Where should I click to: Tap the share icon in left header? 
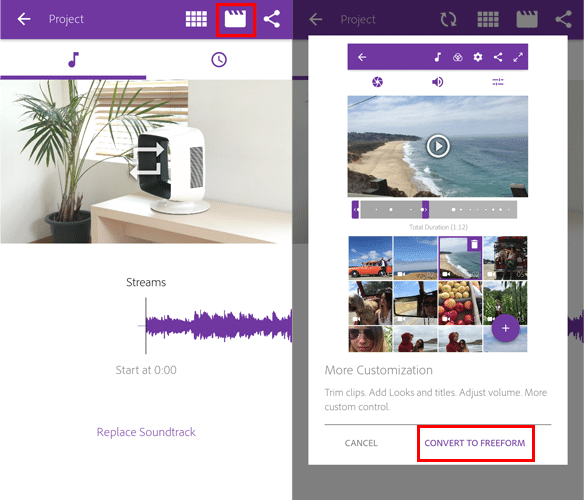tap(272, 19)
